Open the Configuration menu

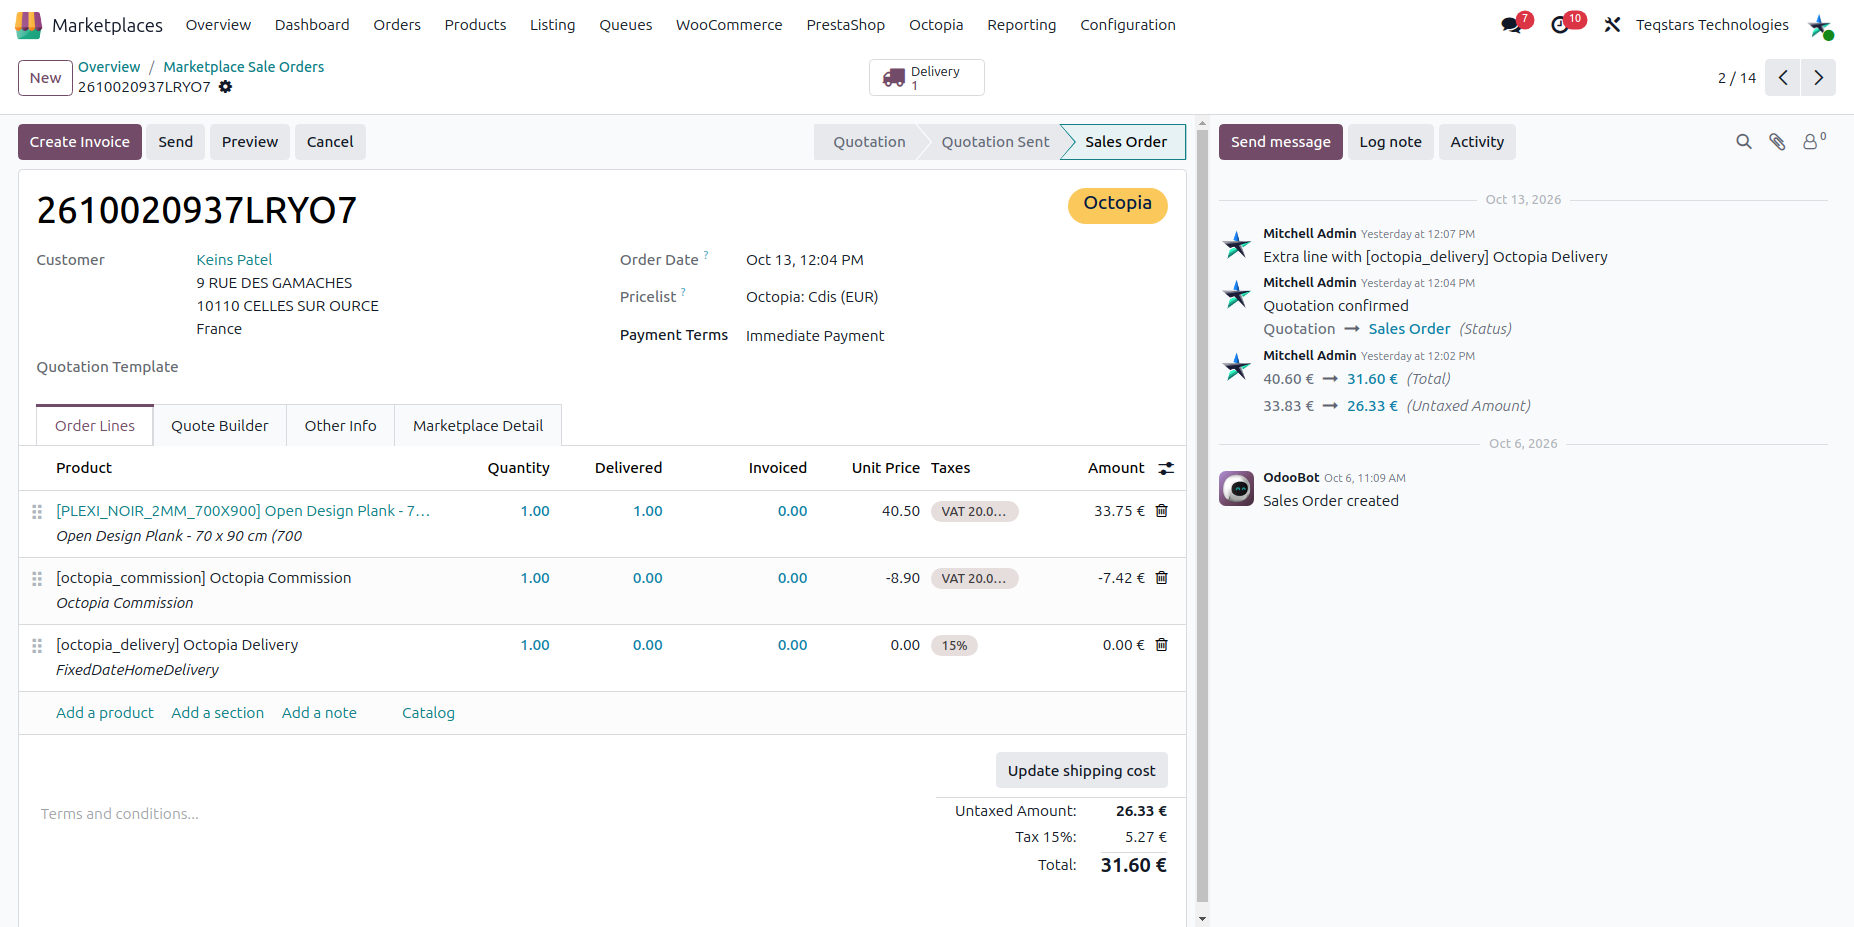point(1128,25)
